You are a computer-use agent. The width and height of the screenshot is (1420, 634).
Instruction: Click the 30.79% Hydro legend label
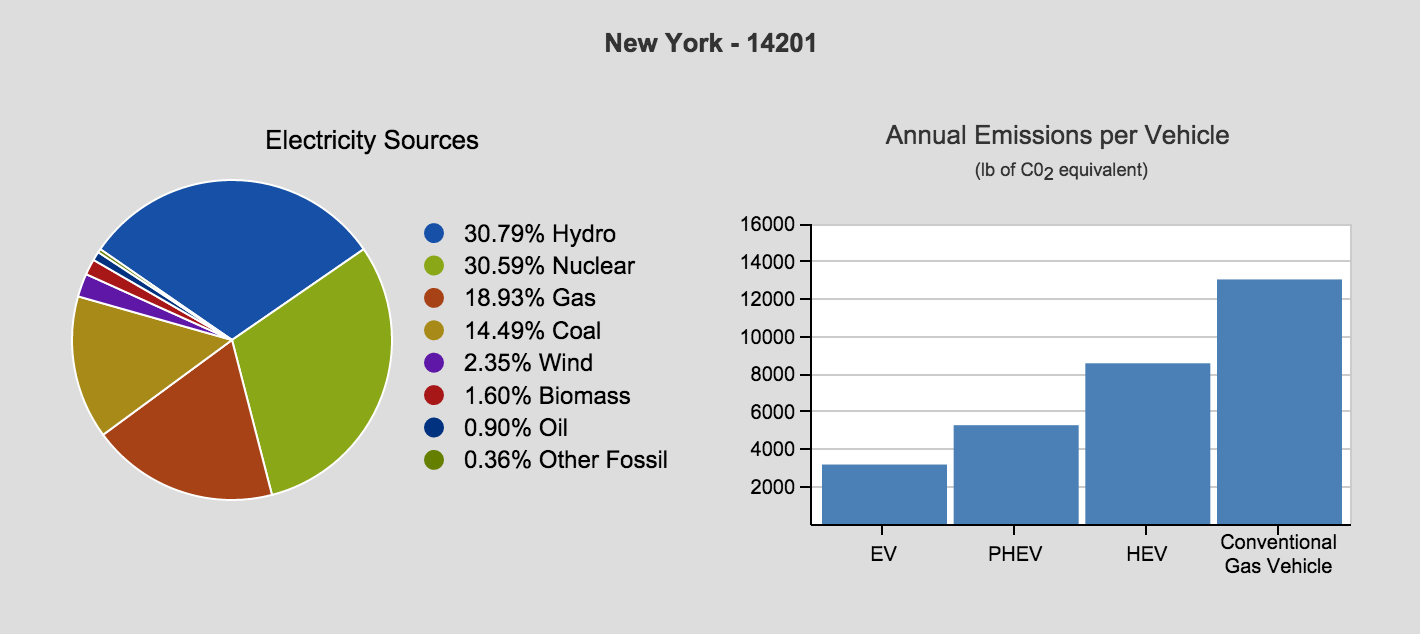point(540,234)
